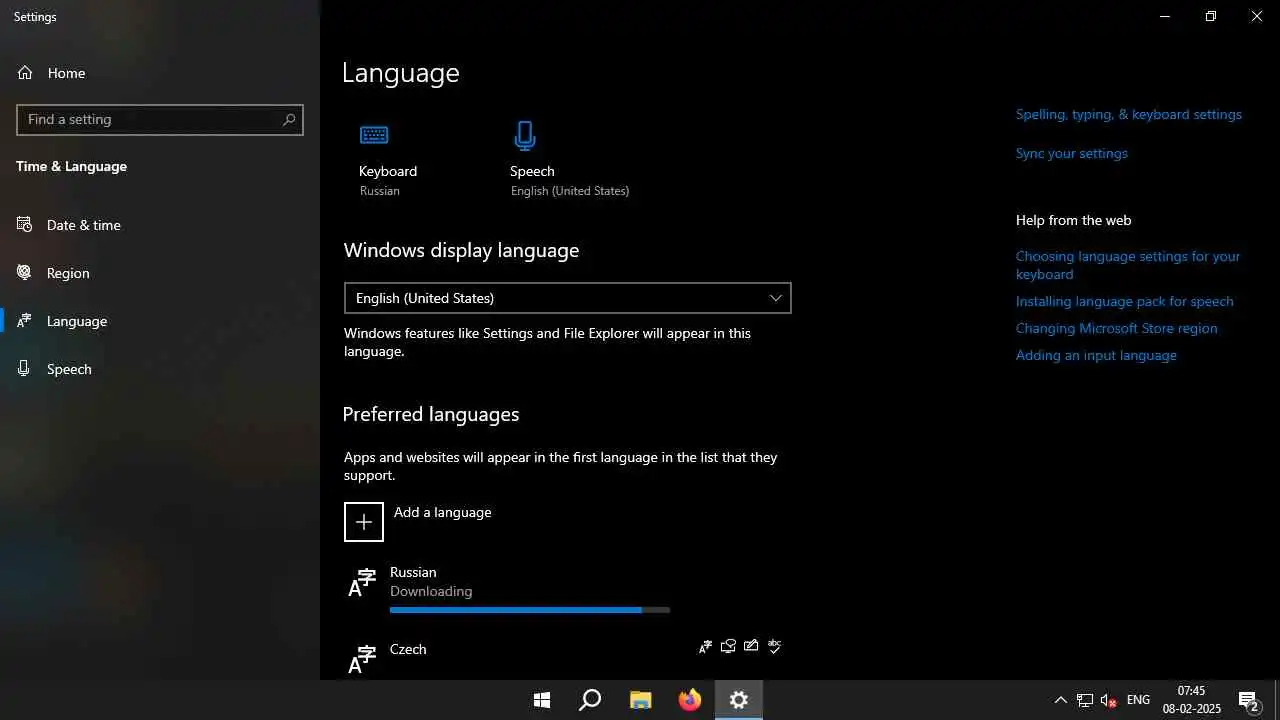Click Czech spell-check abc feature icon
This screenshot has width=1280, height=720.
[774, 646]
